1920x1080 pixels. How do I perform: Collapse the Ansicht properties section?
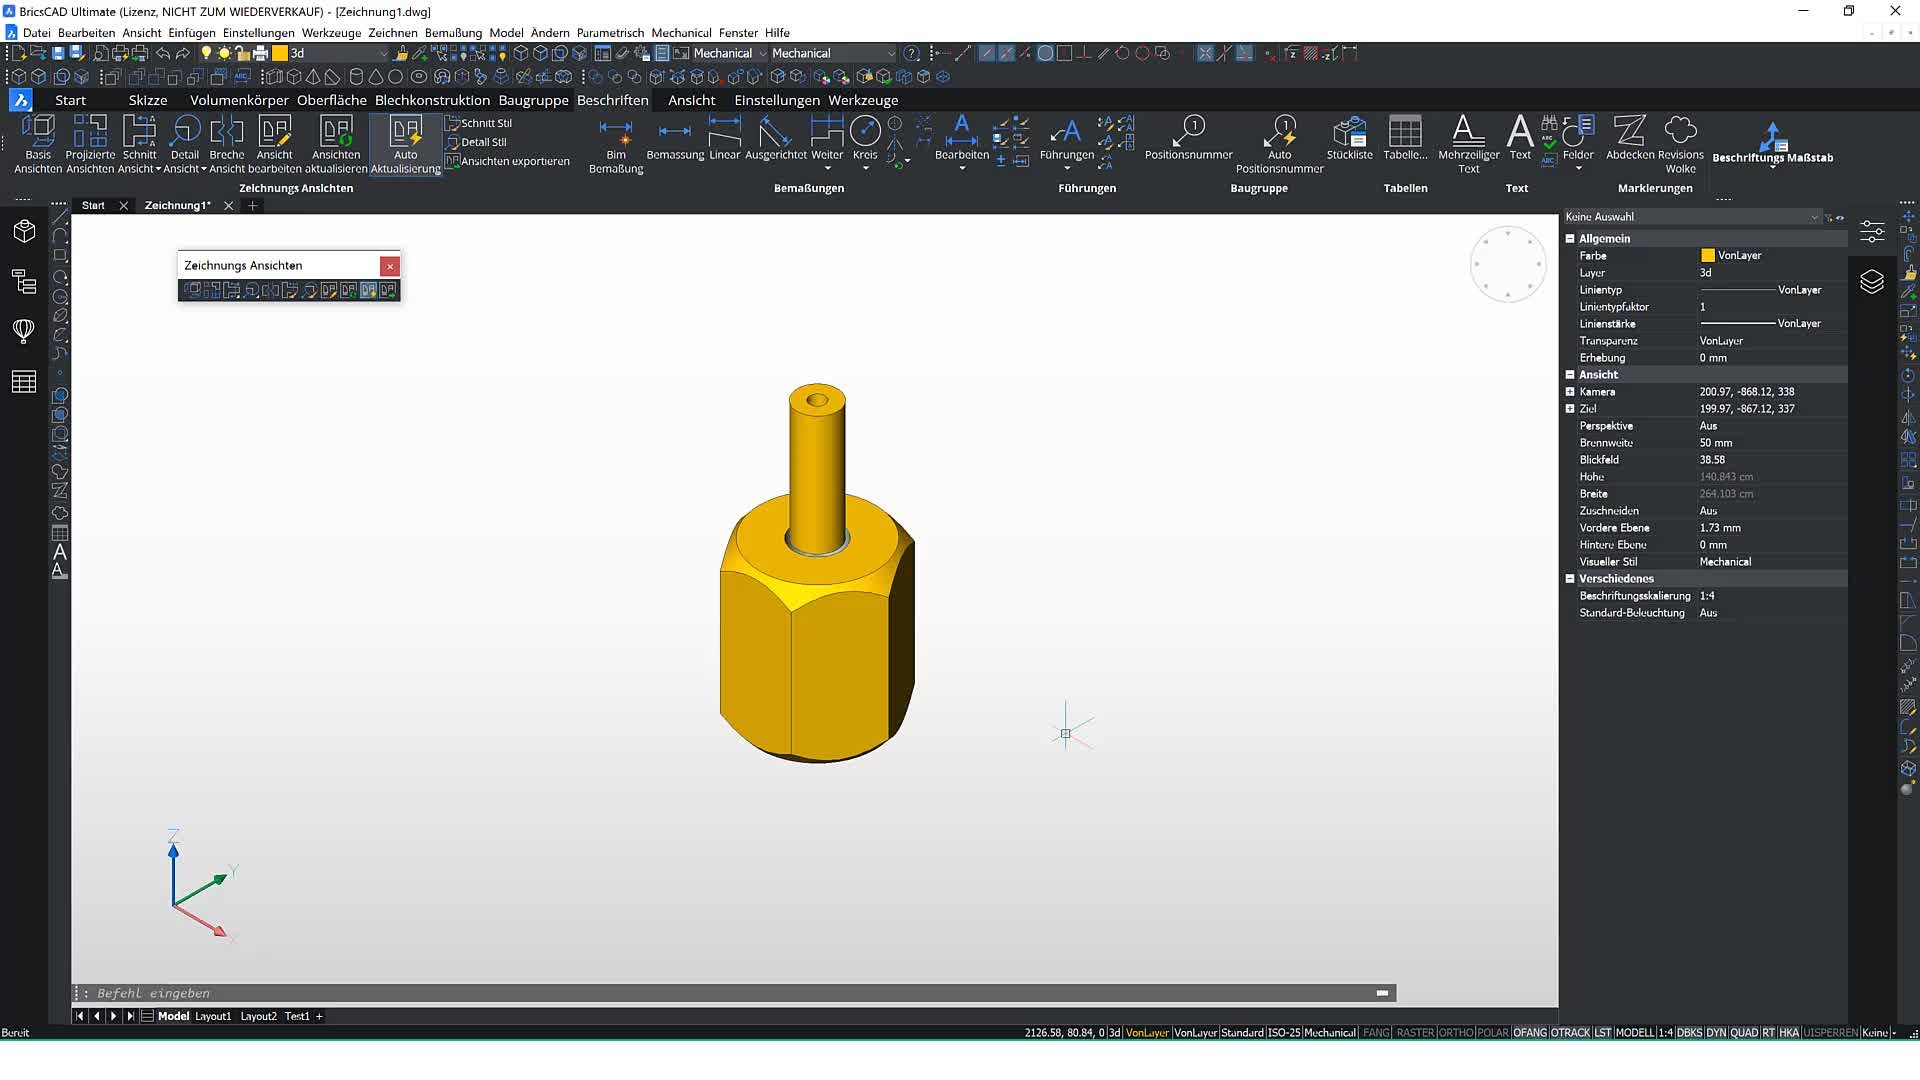(1570, 374)
